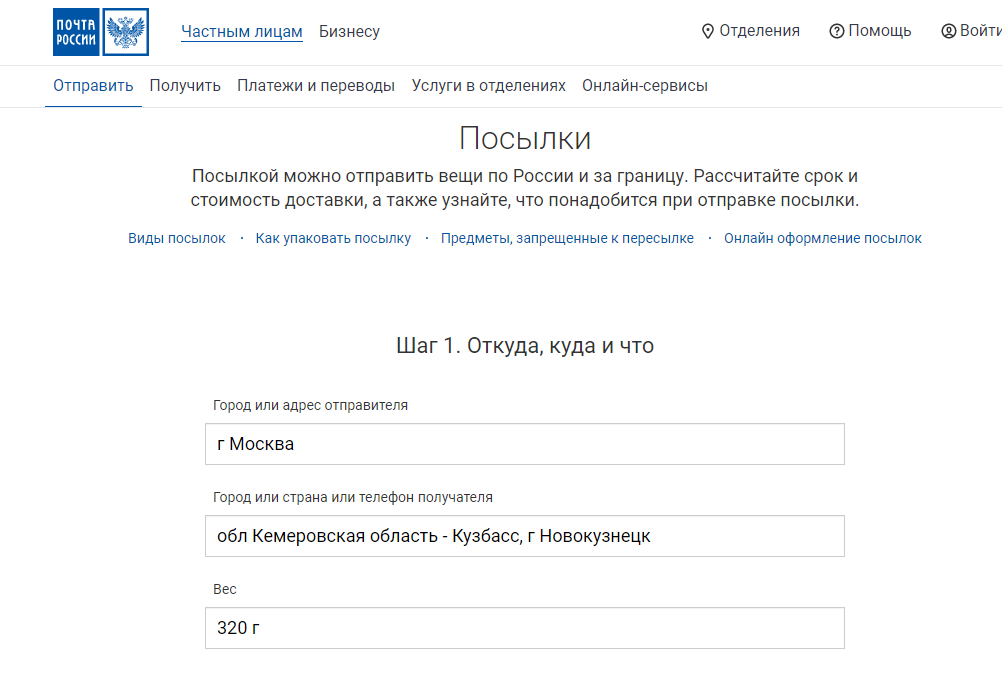This screenshot has height=691, width=1002.
Task: Click the sender address field with Москва
Action: pyautogui.click(x=524, y=444)
